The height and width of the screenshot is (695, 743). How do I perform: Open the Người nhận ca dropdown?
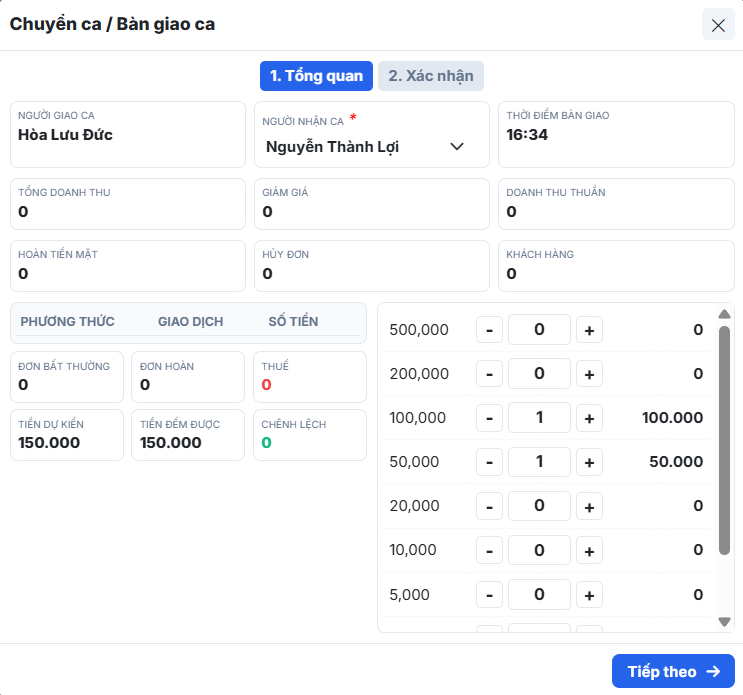pos(372,147)
